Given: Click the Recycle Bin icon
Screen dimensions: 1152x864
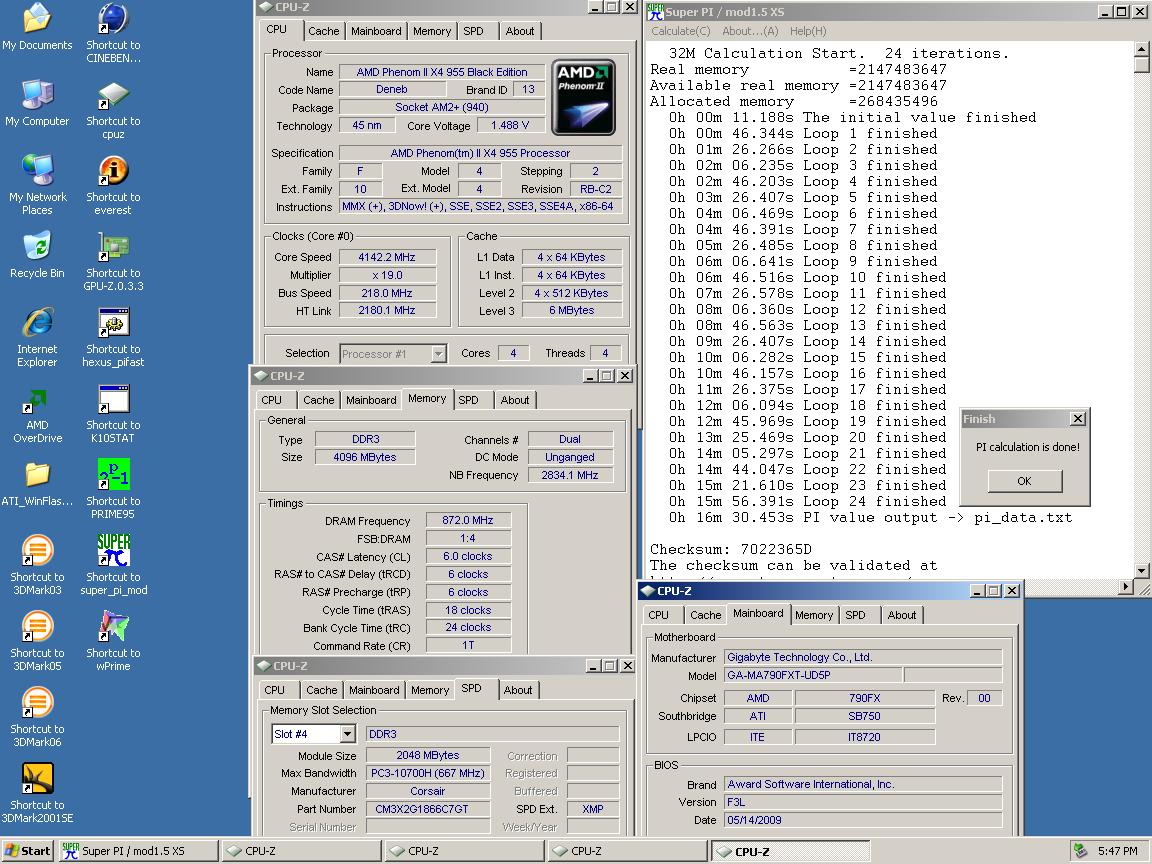Looking at the screenshot, I should coord(37,255).
